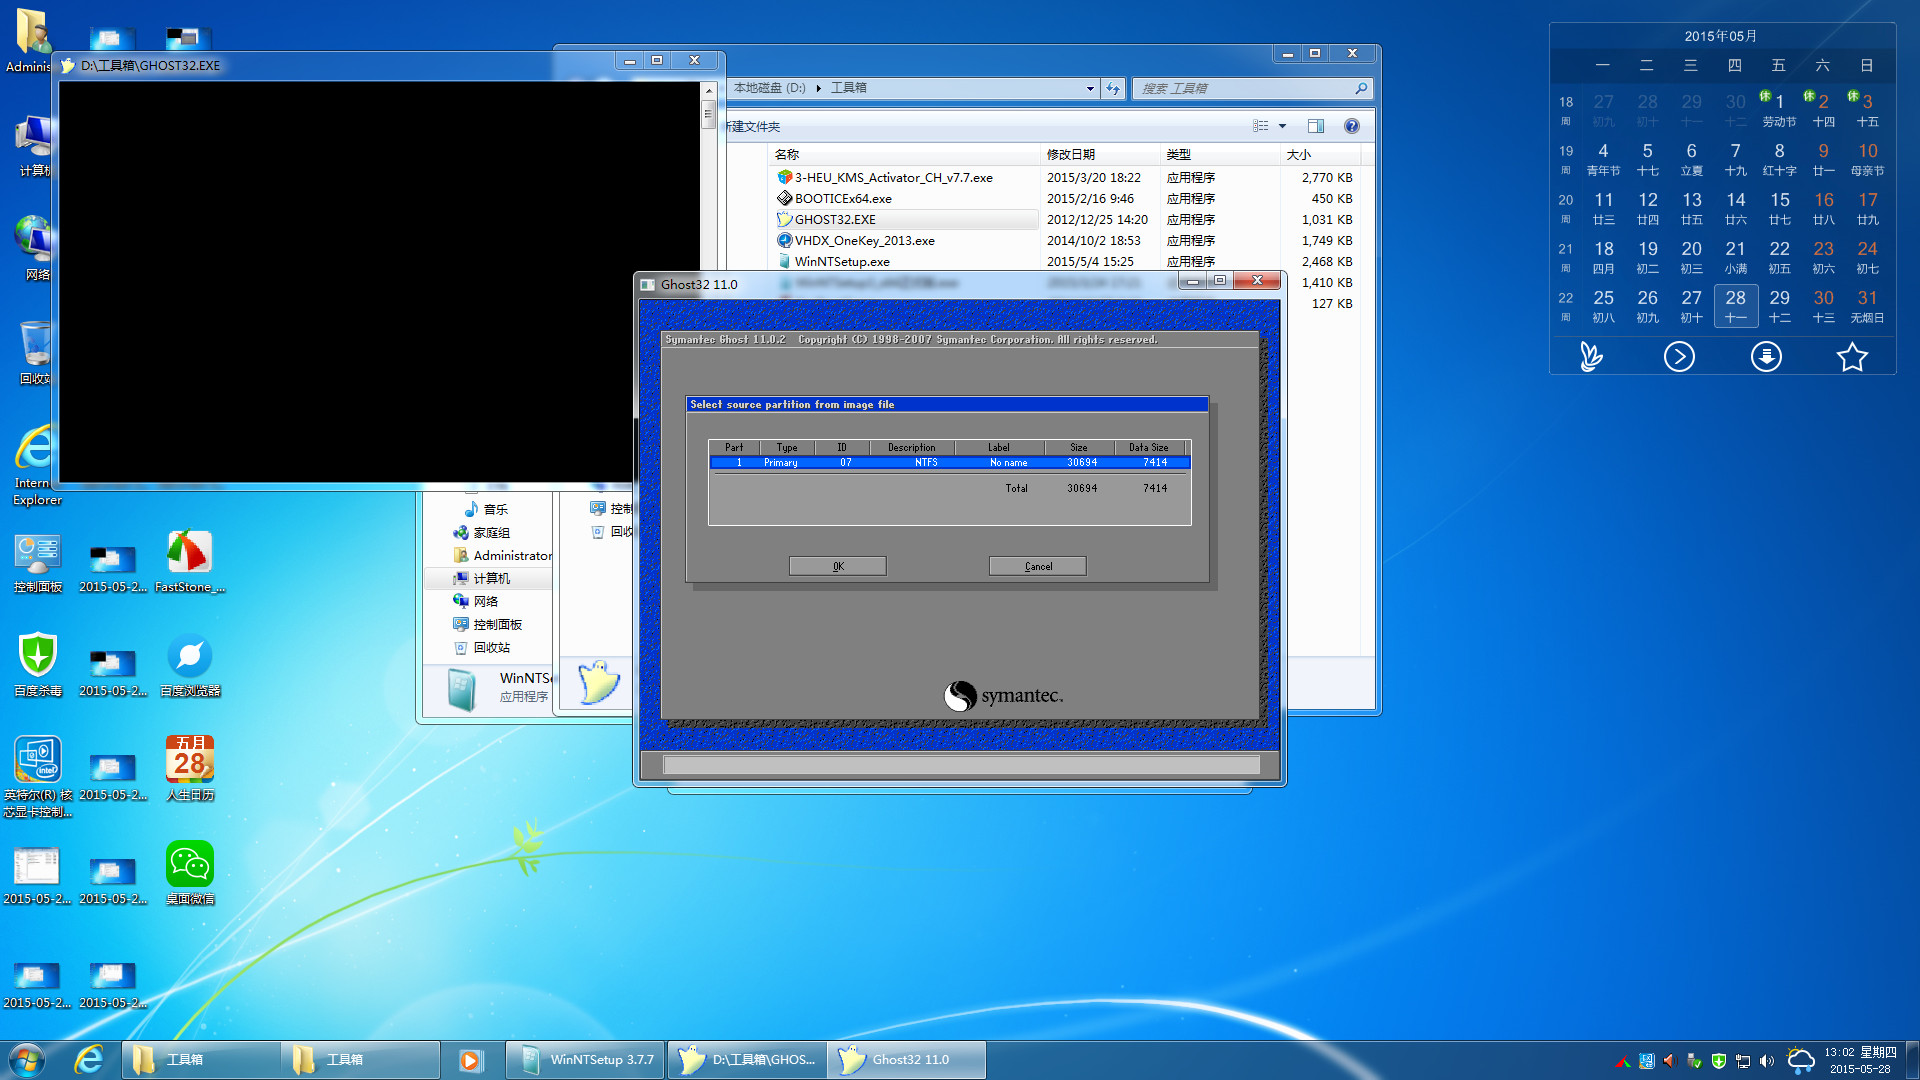The image size is (1920, 1080).
Task: Click the Cancel button in Ghost32
Action: 1038,566
